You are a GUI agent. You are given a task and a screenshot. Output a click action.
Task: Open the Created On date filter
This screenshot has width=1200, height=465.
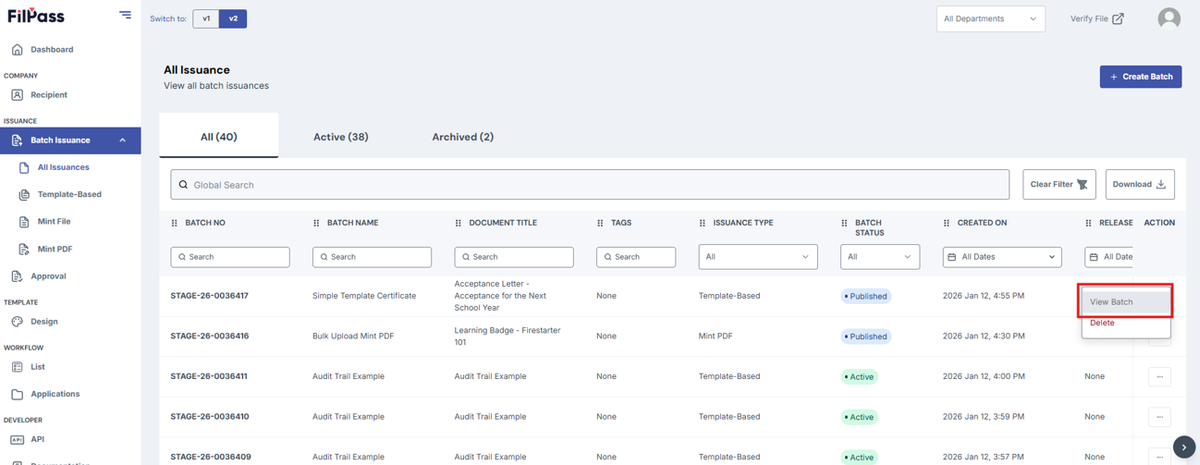click(x=1002, y=257)
